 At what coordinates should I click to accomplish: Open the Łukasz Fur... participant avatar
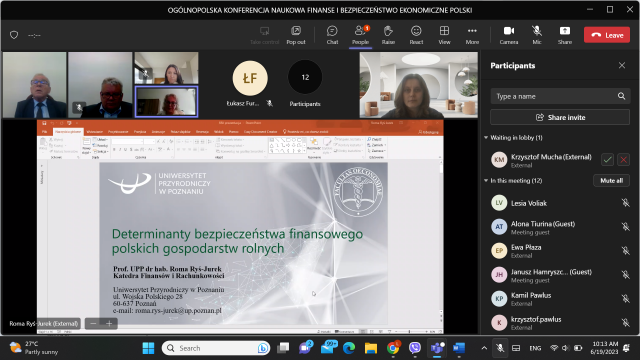point(250,78)
